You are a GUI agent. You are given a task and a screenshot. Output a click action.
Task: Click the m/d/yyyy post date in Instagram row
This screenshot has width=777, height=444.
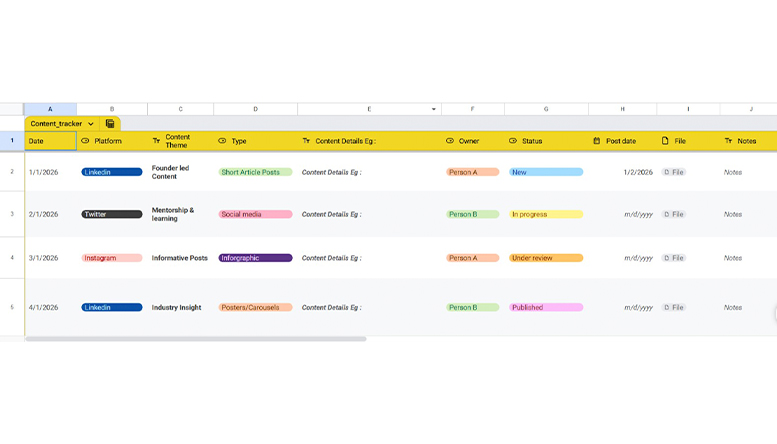tap(638, 258)
